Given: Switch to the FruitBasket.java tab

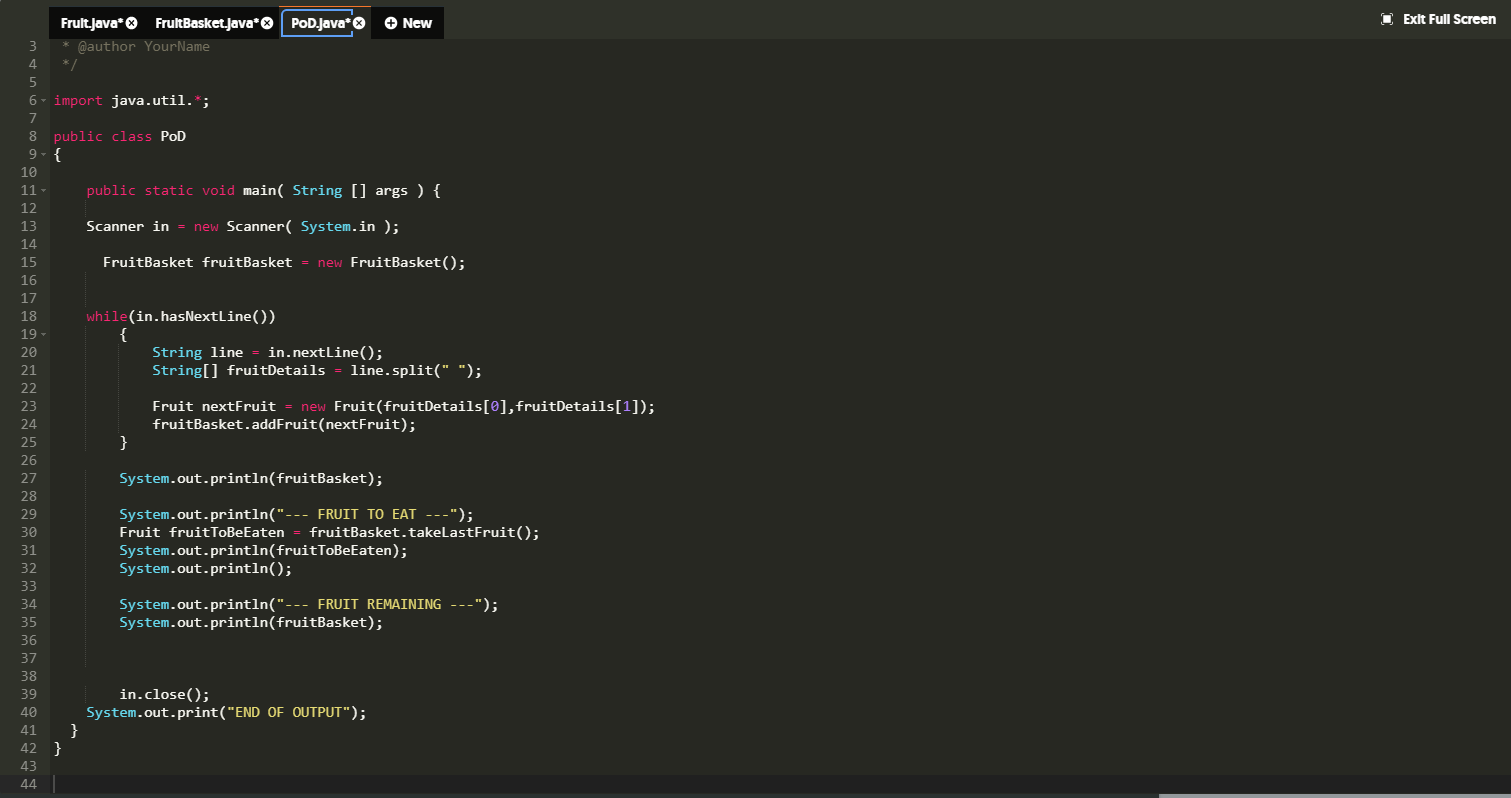Looking at the screenshot, I should (200, 22).
